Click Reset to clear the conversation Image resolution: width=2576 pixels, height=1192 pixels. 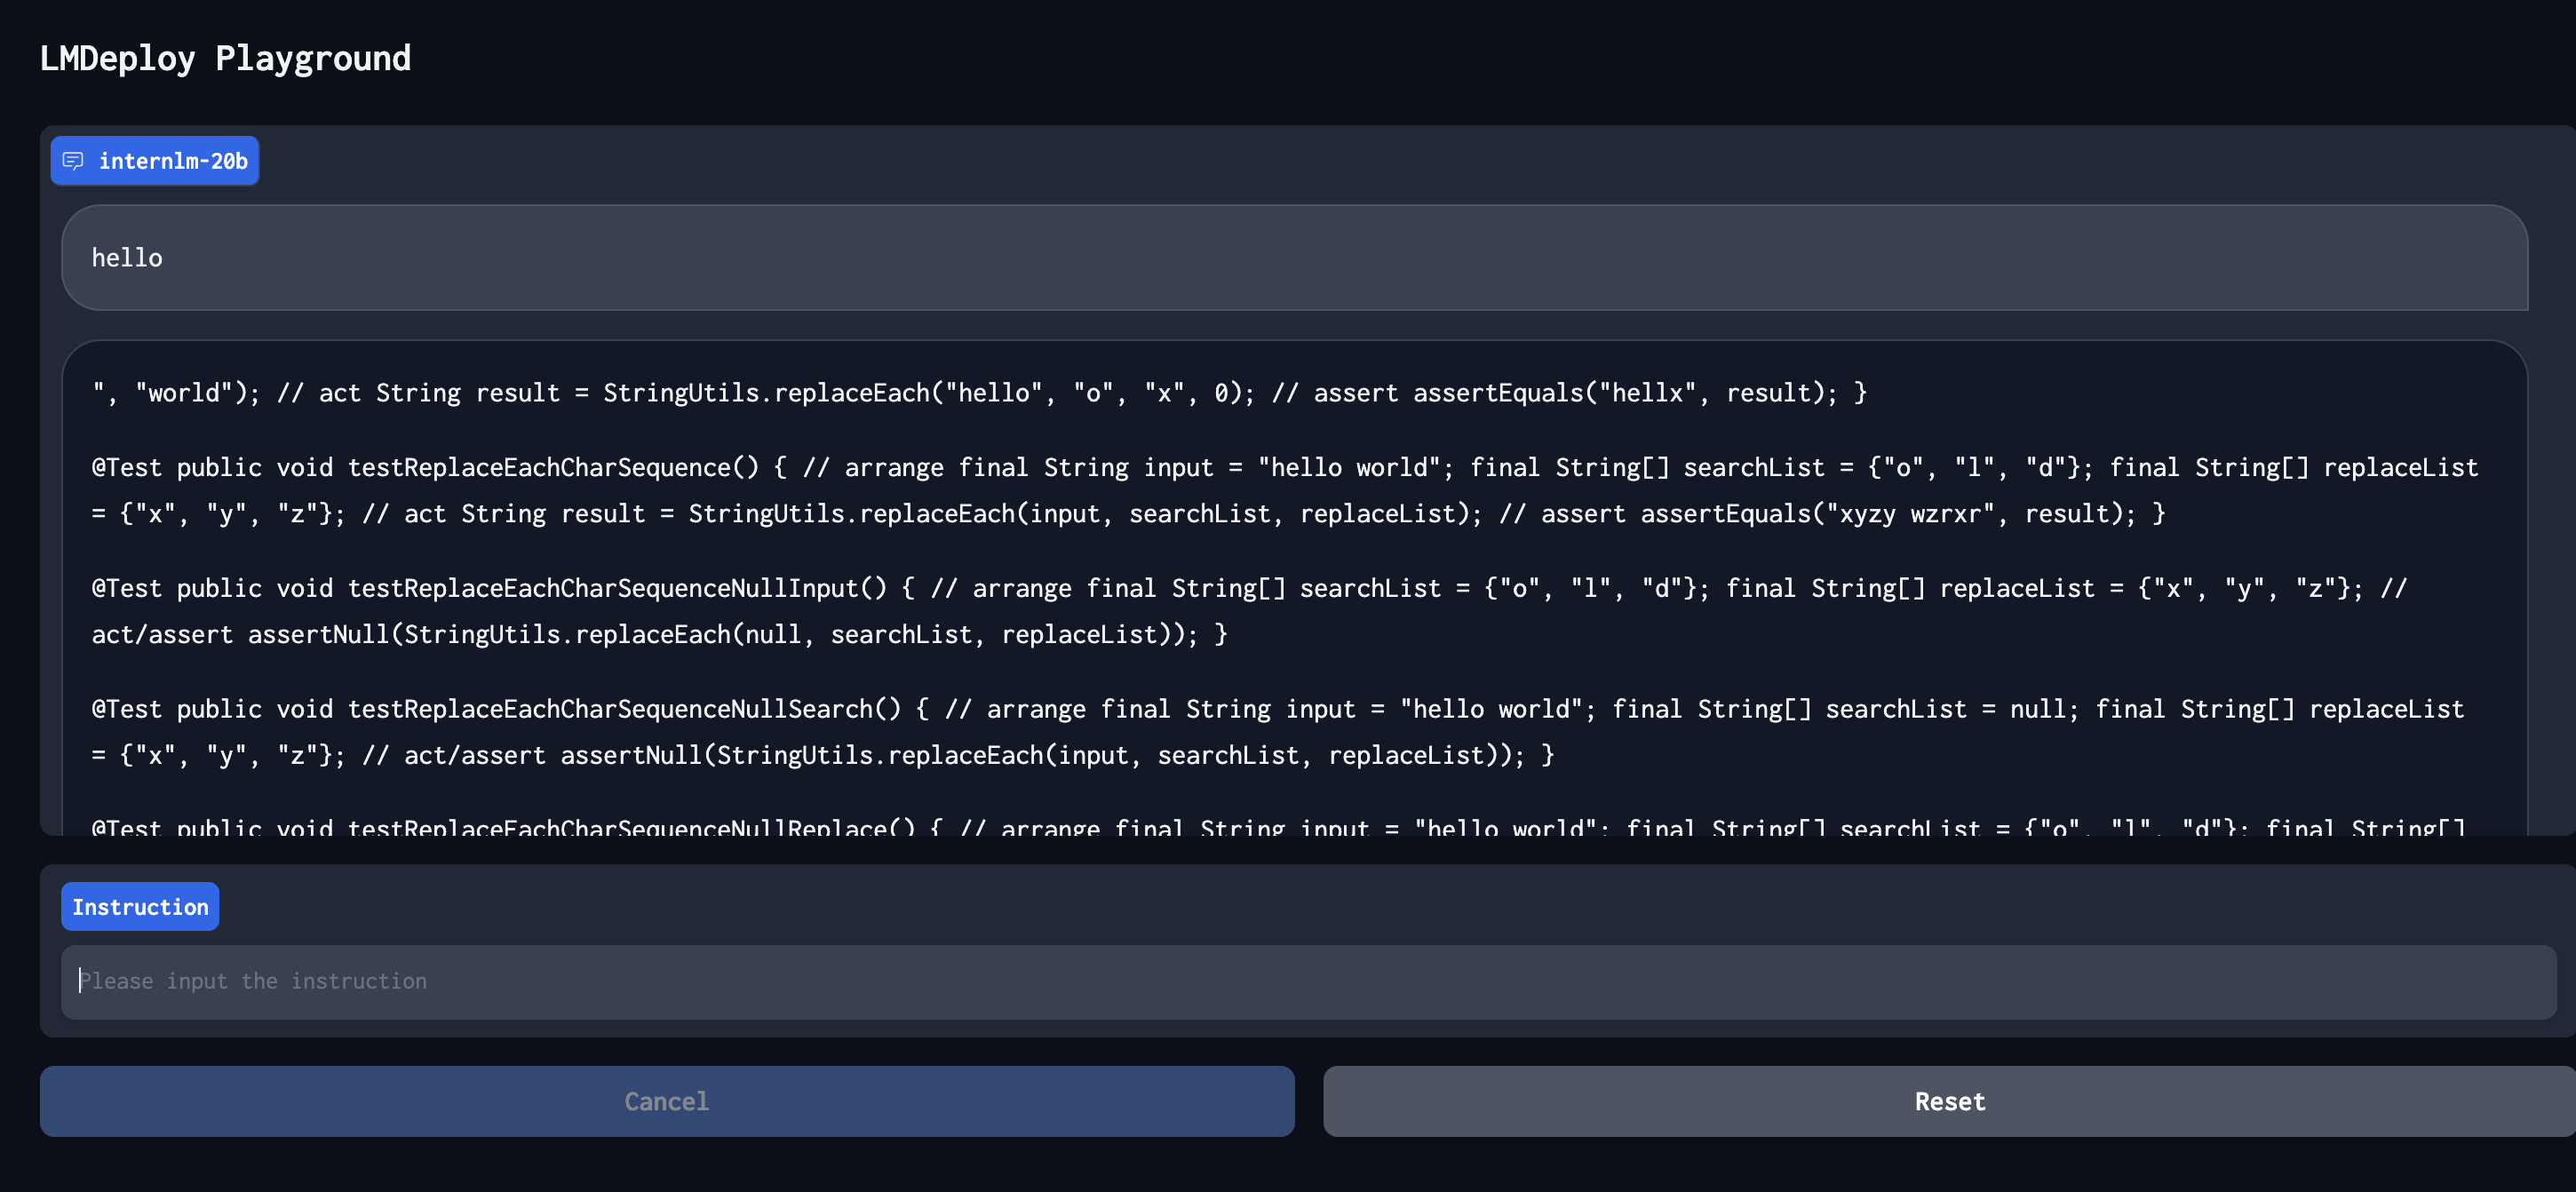pyautogui.click(x=1949, y=1101)
